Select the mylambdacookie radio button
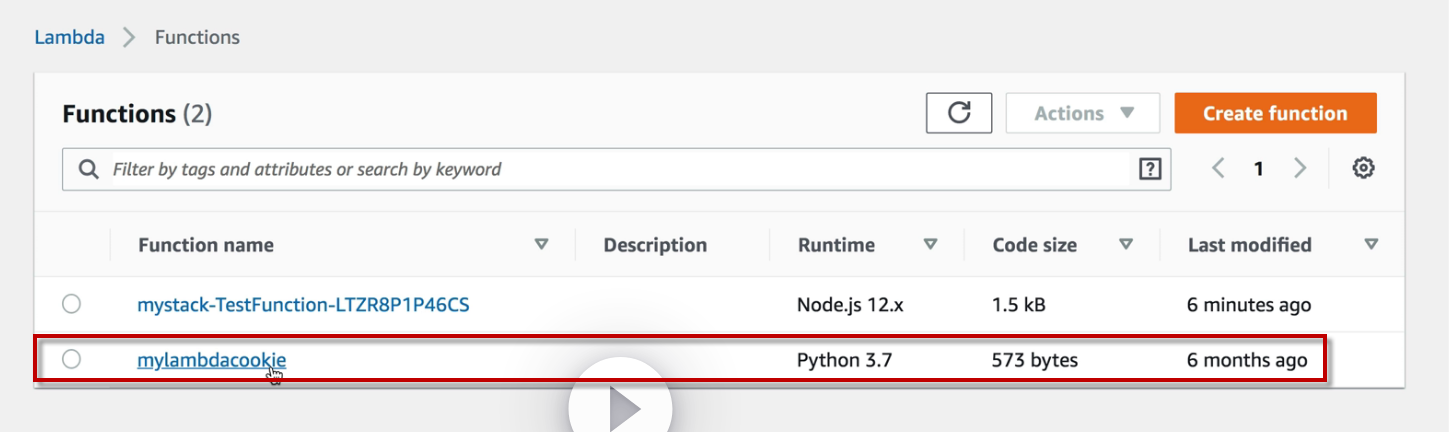1449x432 pixels. 71,359
